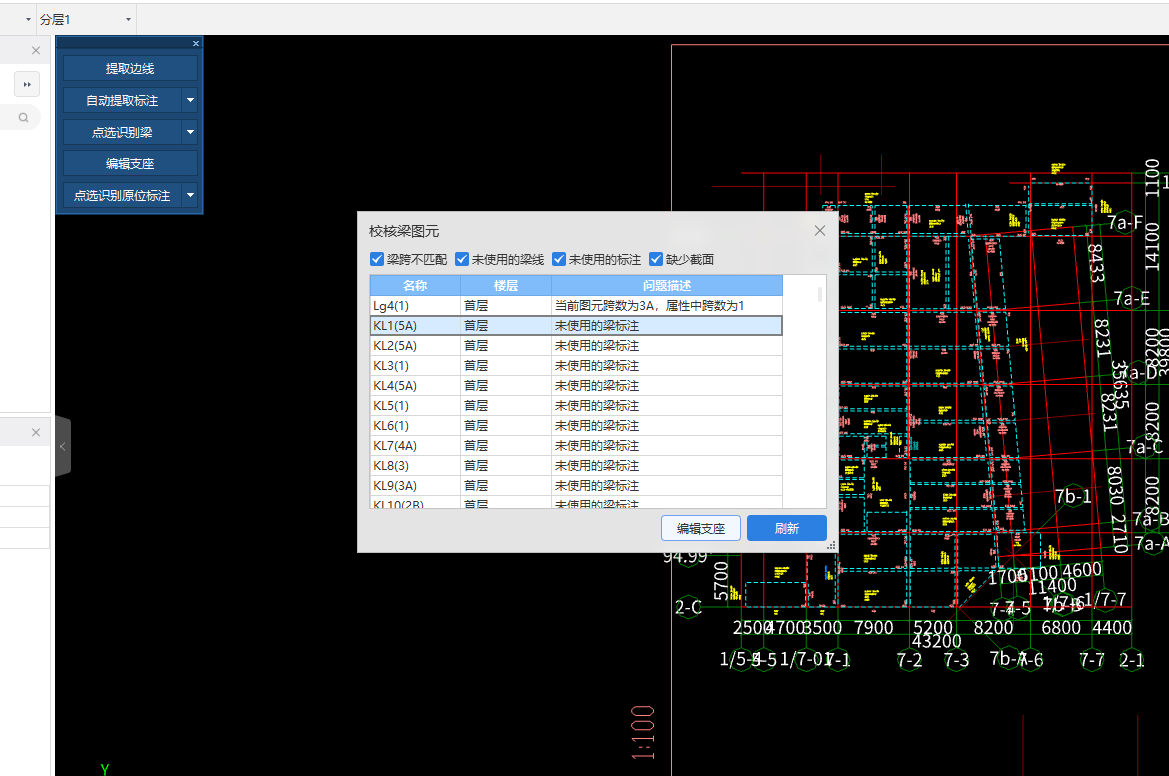Select the KL8(3) row
1169x776 pixels.
(576, 466)
